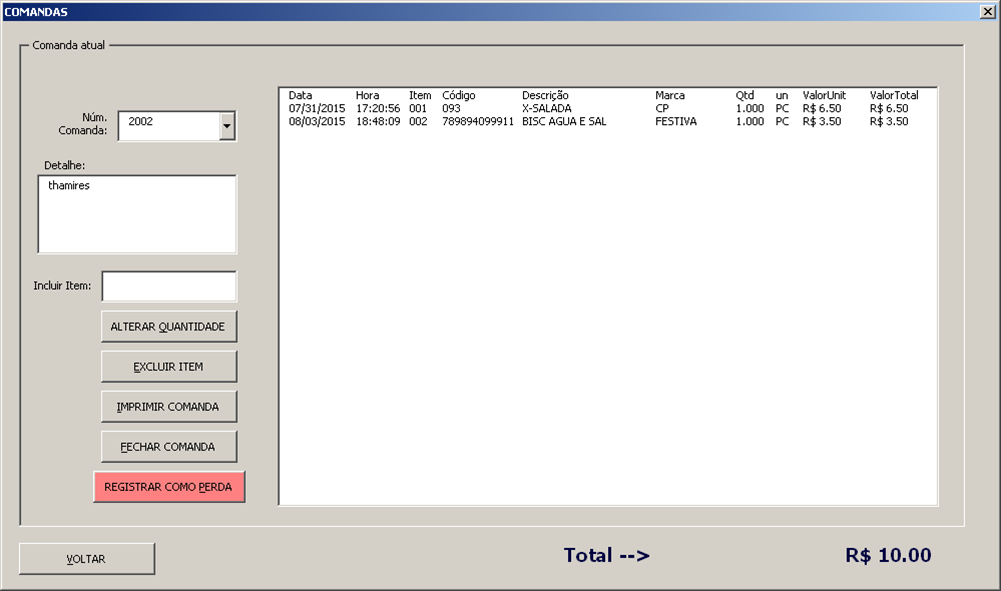Viewport: 1001px width, 591px height.
Task: Click the EXCLUIR ITEM button
Action: (169, 367)
